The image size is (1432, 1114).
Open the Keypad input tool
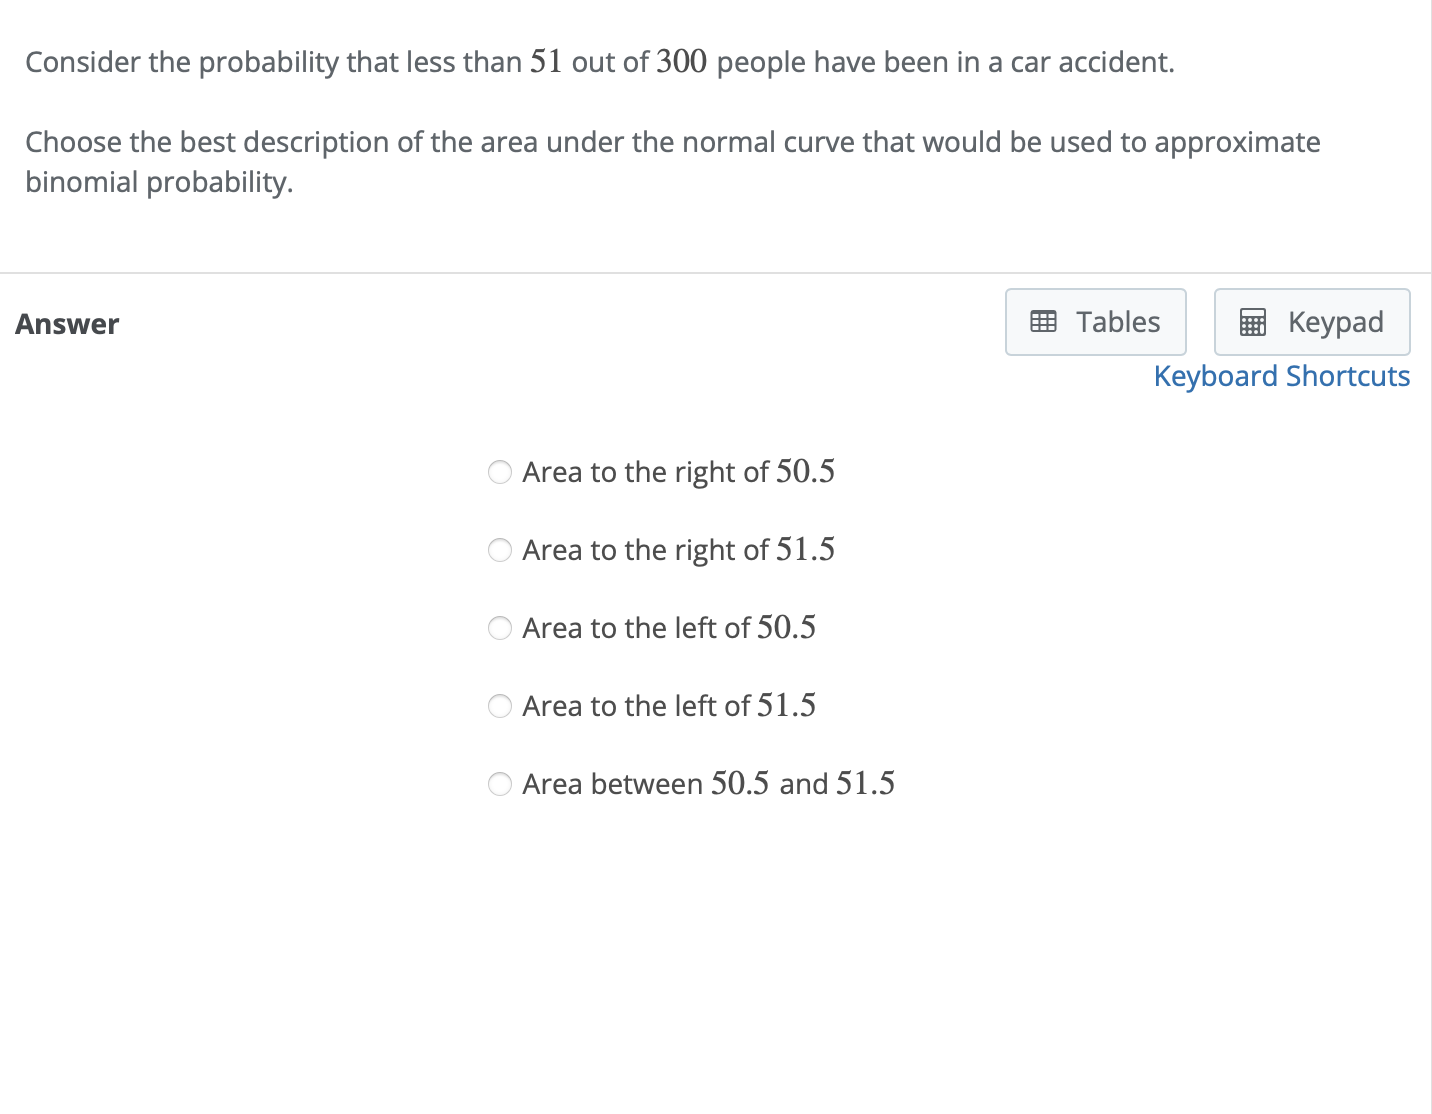pyautogui.click(x=1311, y=322)
